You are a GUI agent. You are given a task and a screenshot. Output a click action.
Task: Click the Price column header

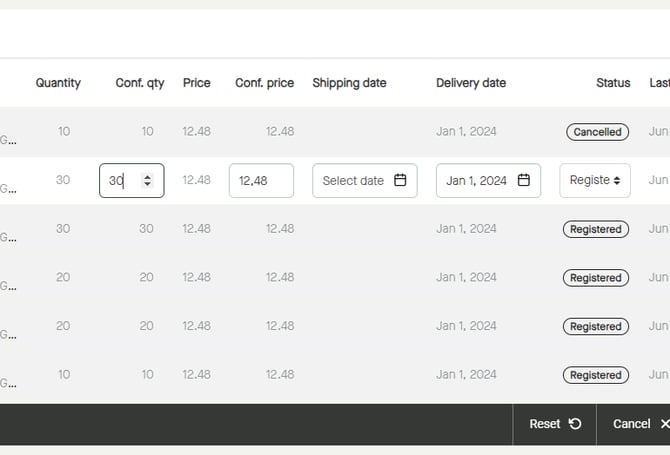pos(197,83)
